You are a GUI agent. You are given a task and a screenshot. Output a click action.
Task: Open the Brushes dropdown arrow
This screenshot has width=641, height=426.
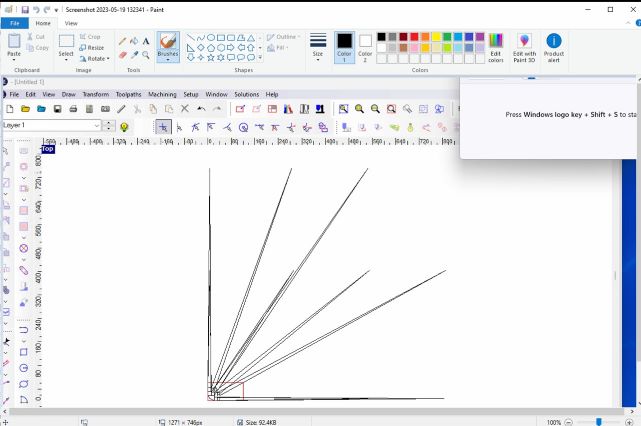[x=168, y=60]
